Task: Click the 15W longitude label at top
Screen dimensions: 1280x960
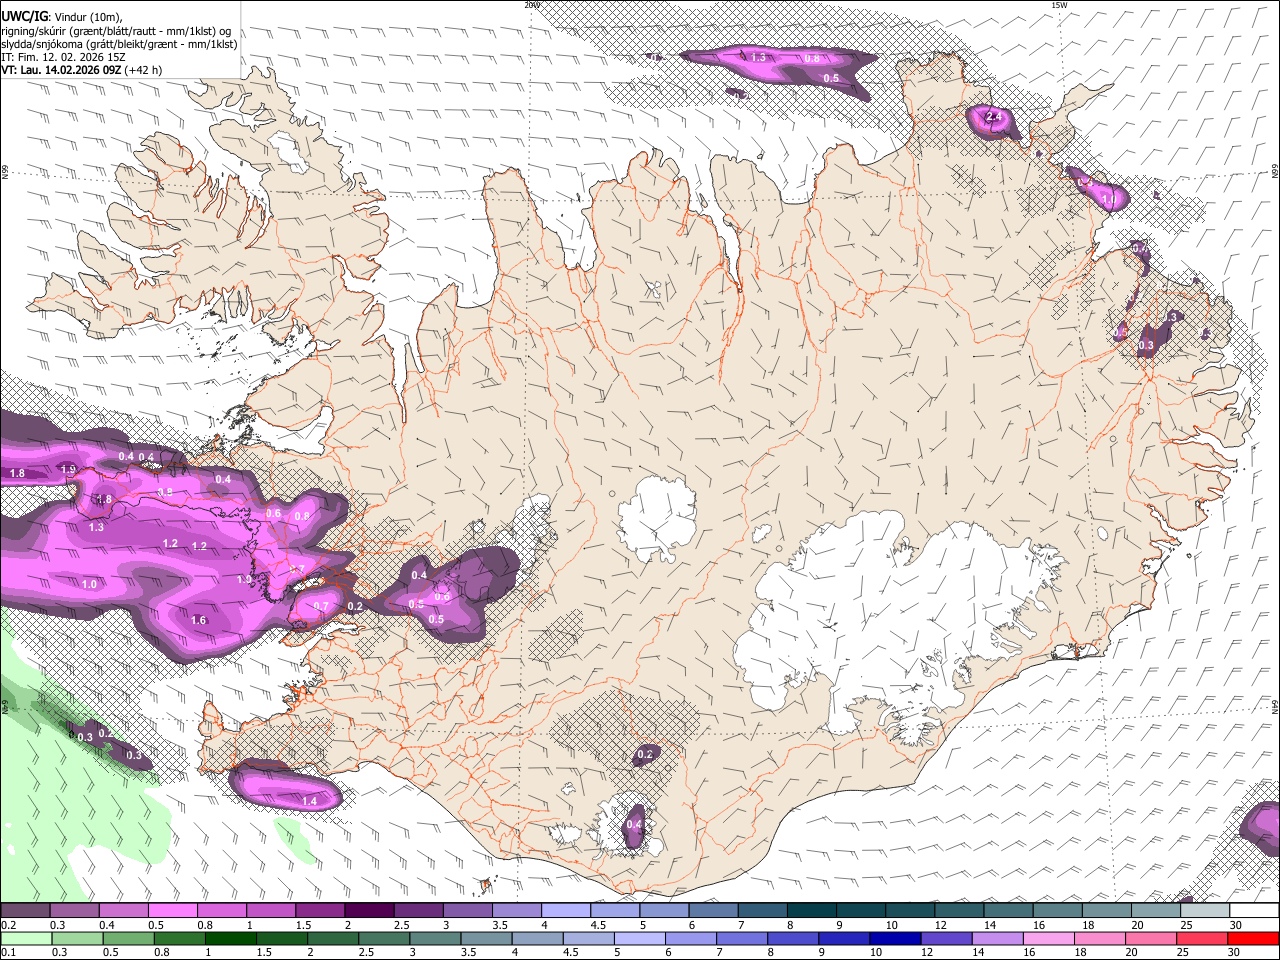Action: coord(1059,4)
